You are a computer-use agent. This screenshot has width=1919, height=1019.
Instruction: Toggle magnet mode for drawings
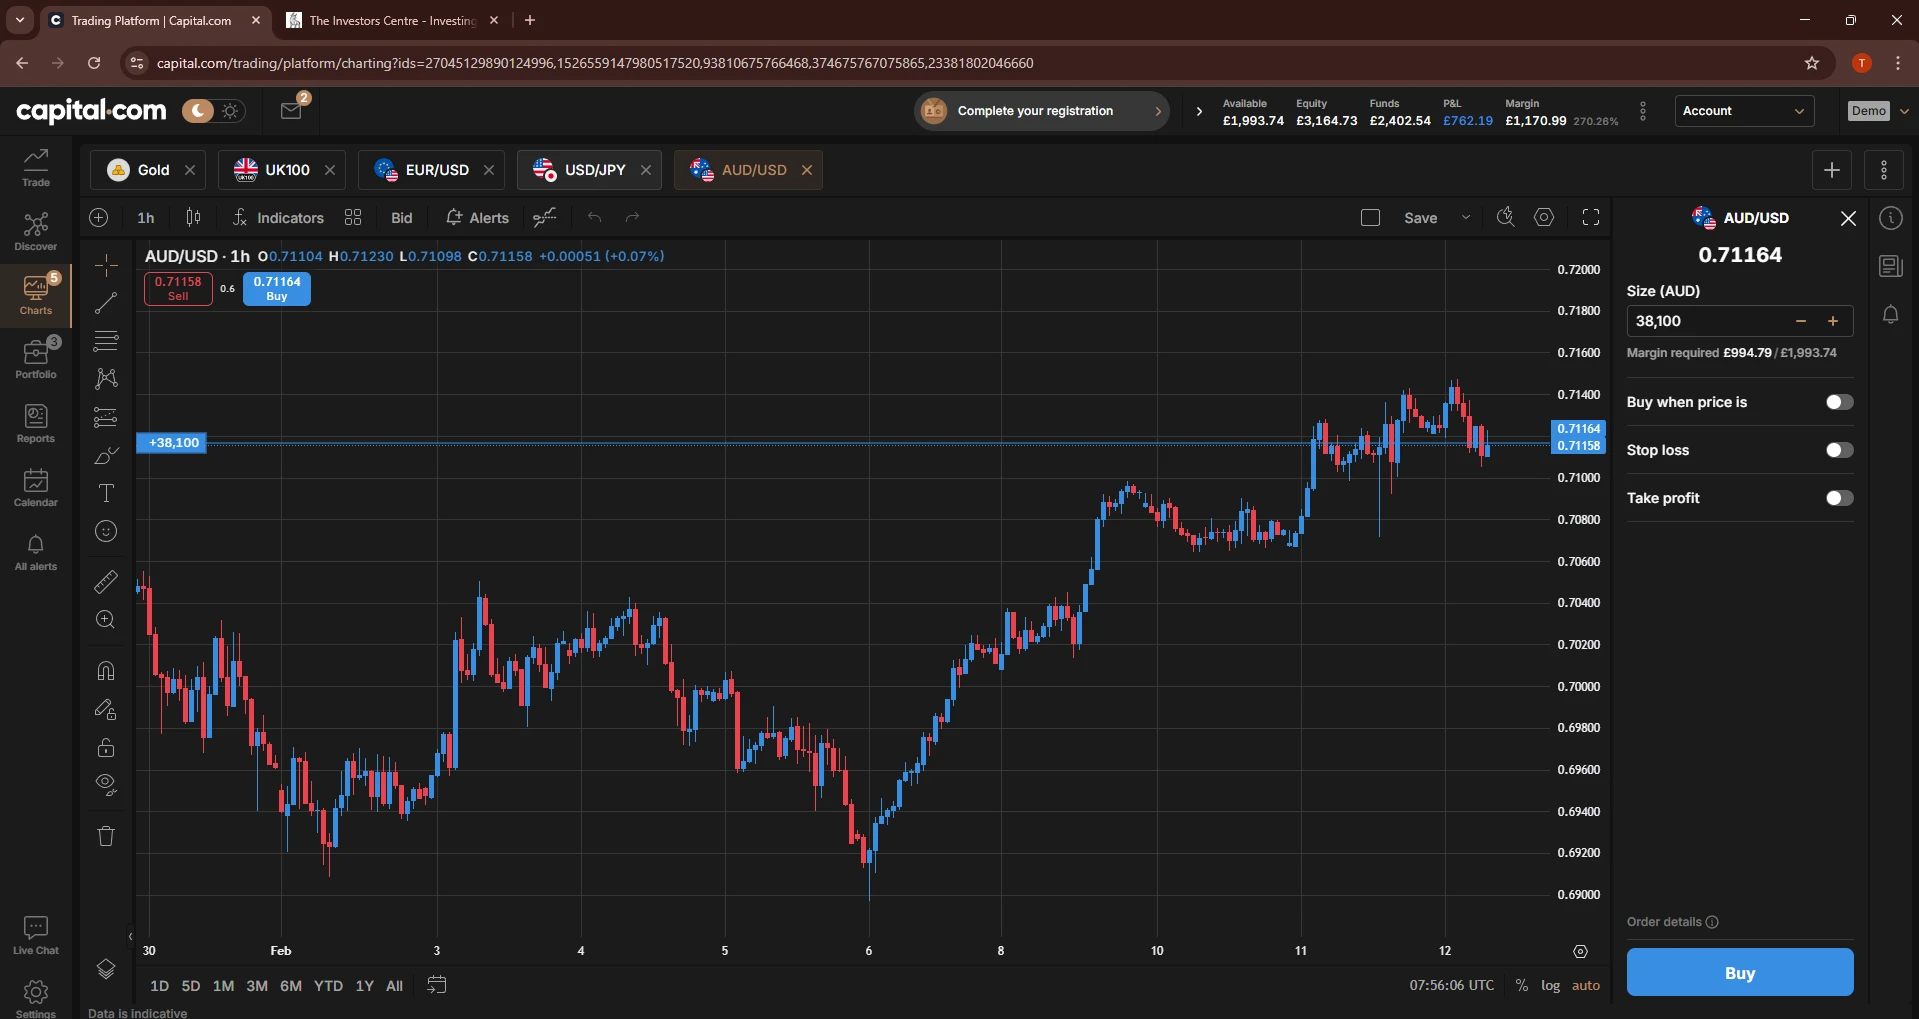[106, 670]
